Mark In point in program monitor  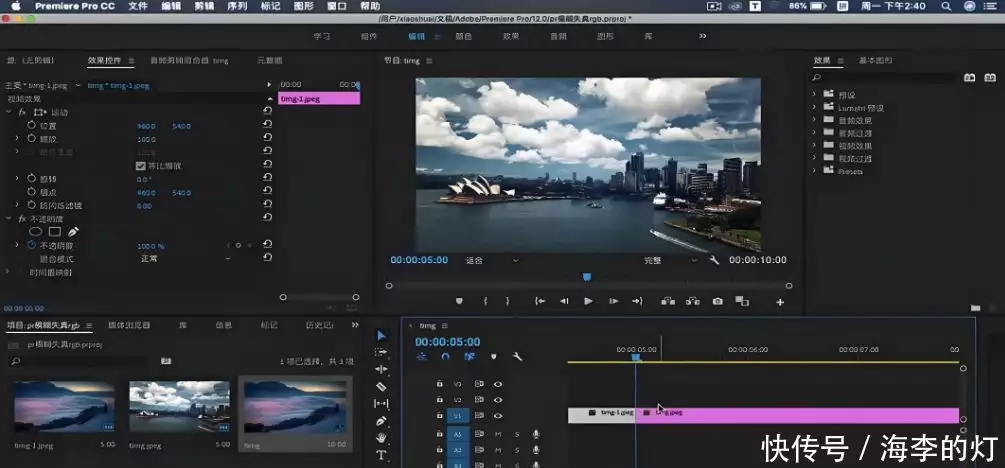pos(485,301)
